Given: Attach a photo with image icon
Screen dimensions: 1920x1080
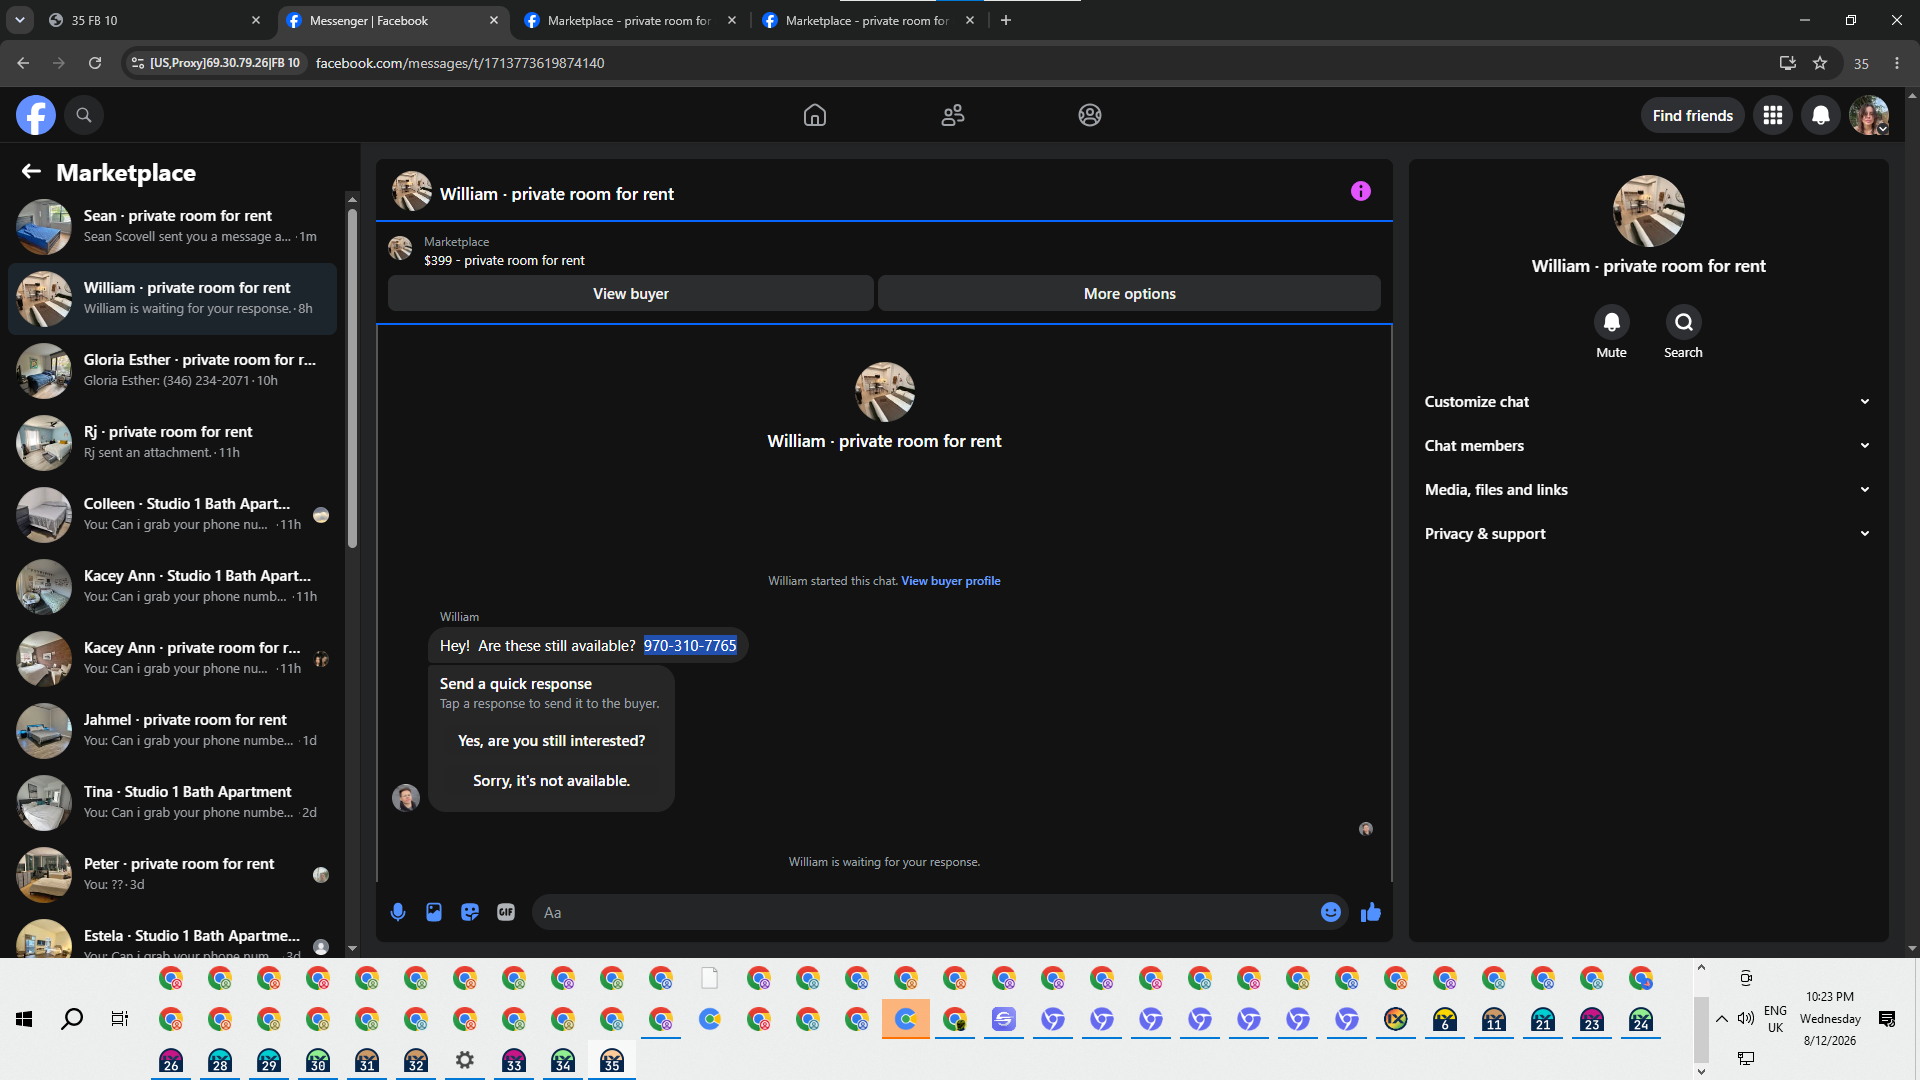Looking at the screenshot, I should [x=434, y=912].
